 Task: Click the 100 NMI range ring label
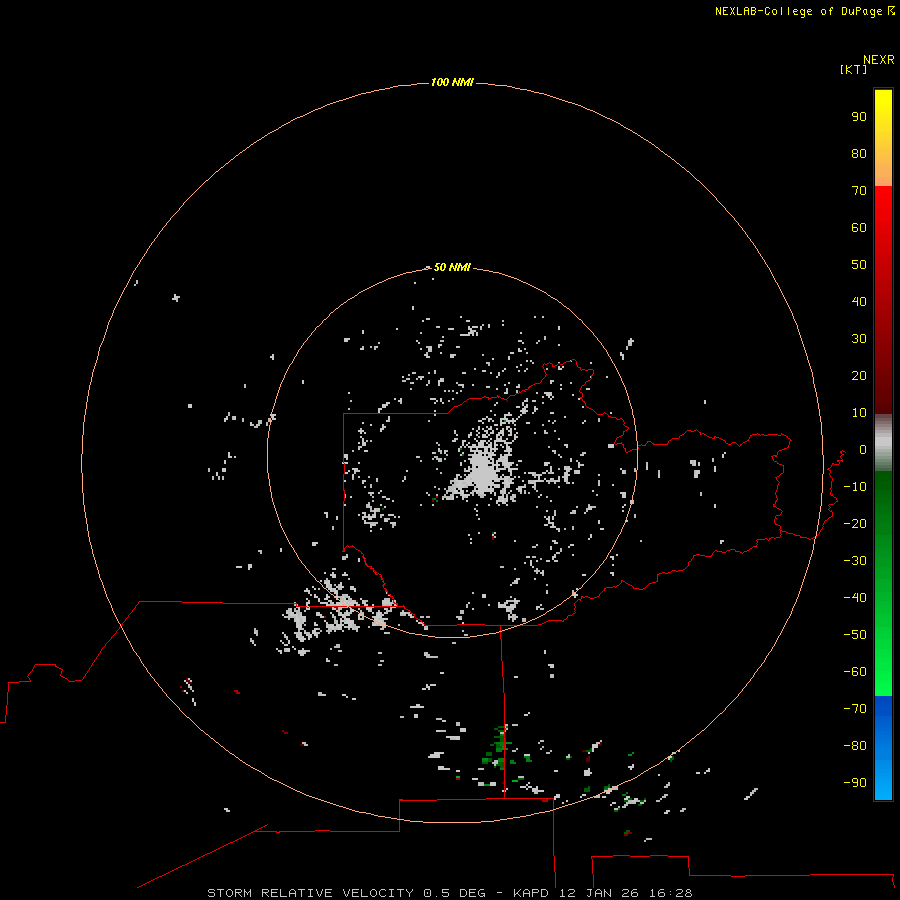[452, 83]
